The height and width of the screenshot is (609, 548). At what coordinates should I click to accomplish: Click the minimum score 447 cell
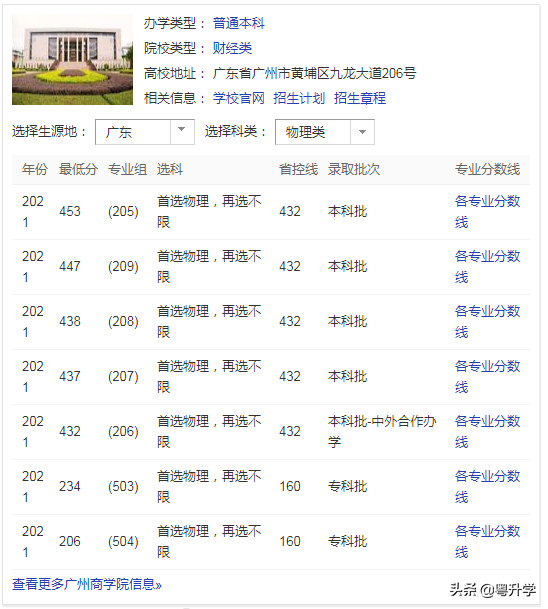pyautogui.click(x=70, y=266)
